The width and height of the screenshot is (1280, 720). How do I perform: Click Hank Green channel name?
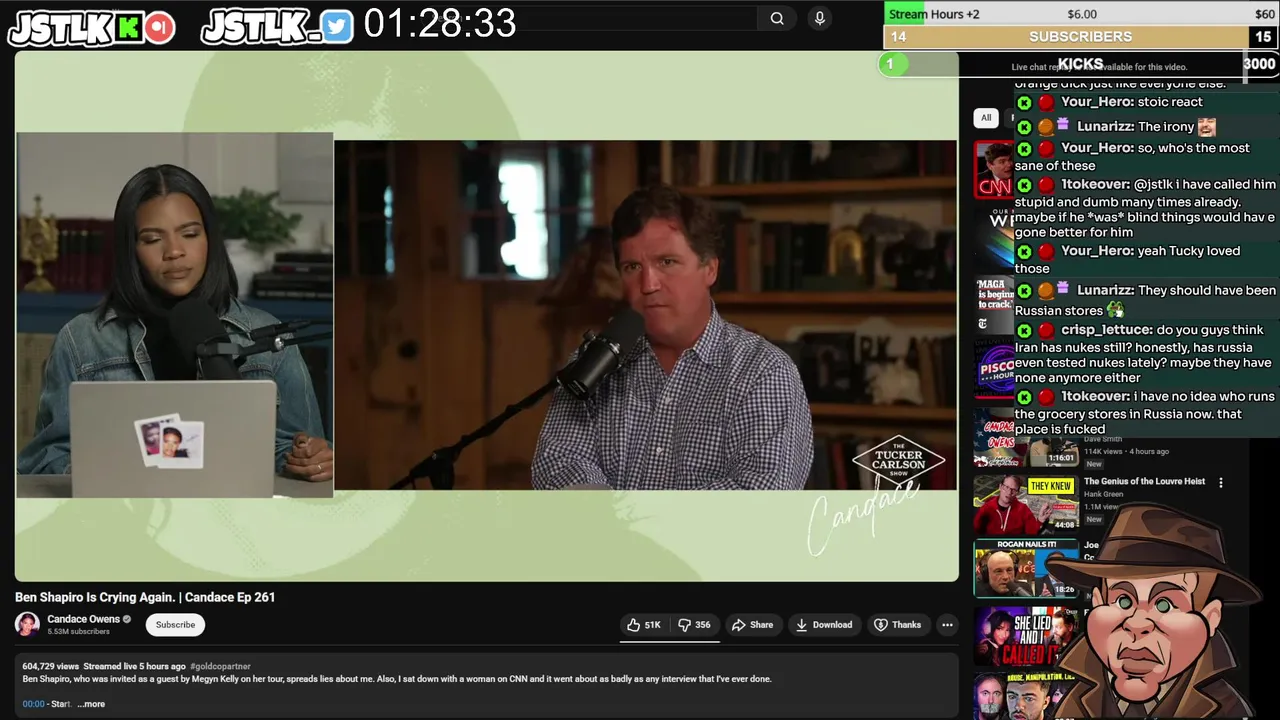[x=1106, y=495]
